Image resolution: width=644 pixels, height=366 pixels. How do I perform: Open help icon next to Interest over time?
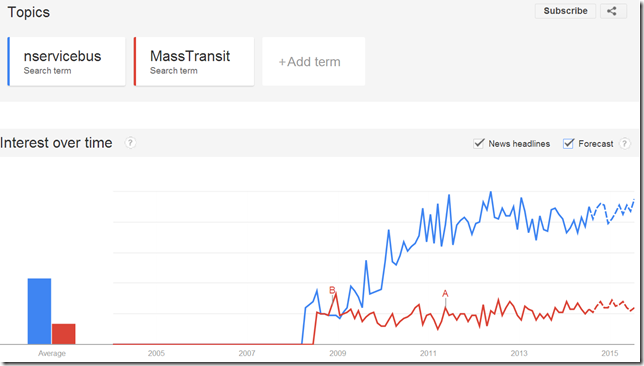(130, 143)
